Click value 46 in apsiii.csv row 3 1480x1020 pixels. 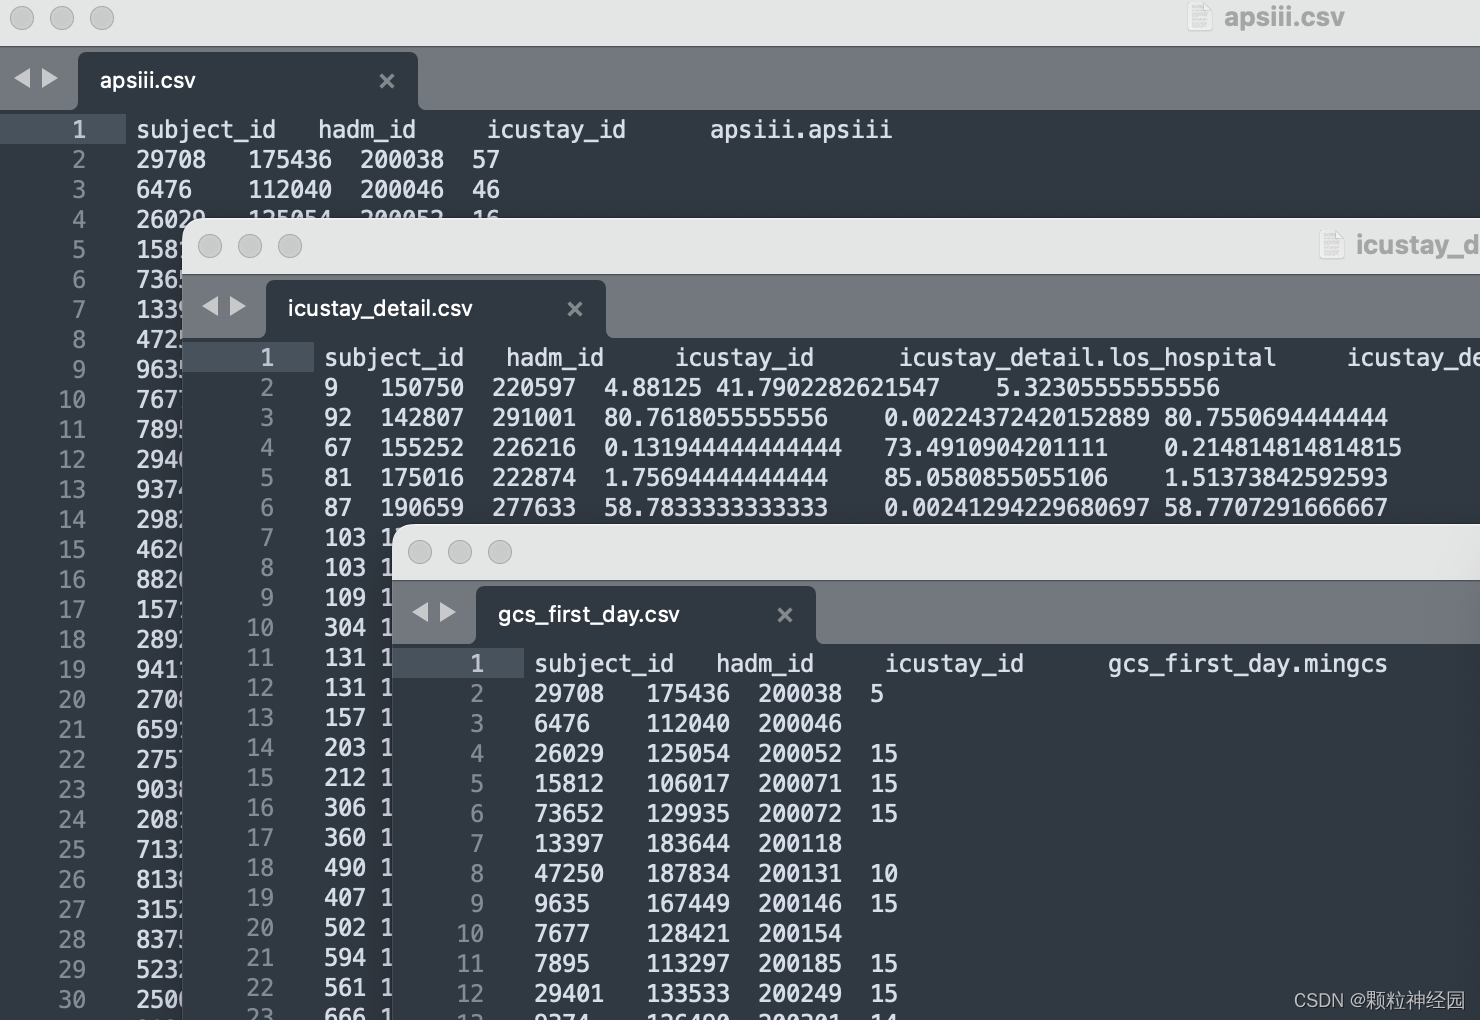(x=486, y=190)
